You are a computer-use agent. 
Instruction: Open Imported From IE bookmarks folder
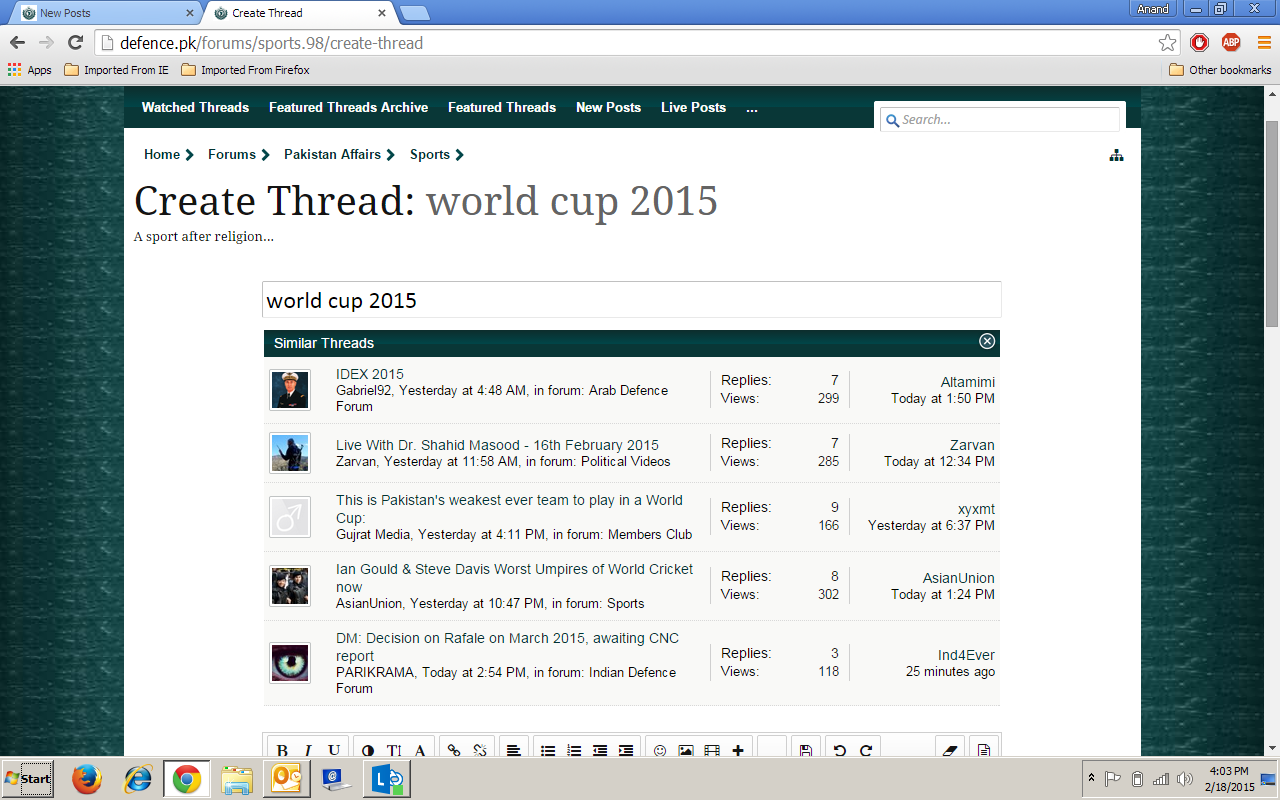pos(116,70)
